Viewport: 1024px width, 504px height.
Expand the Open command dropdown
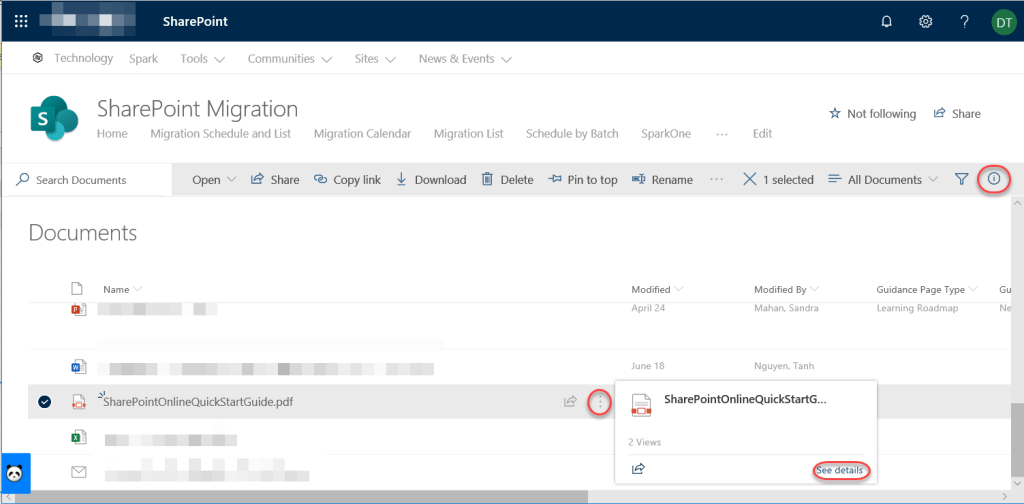214,180
